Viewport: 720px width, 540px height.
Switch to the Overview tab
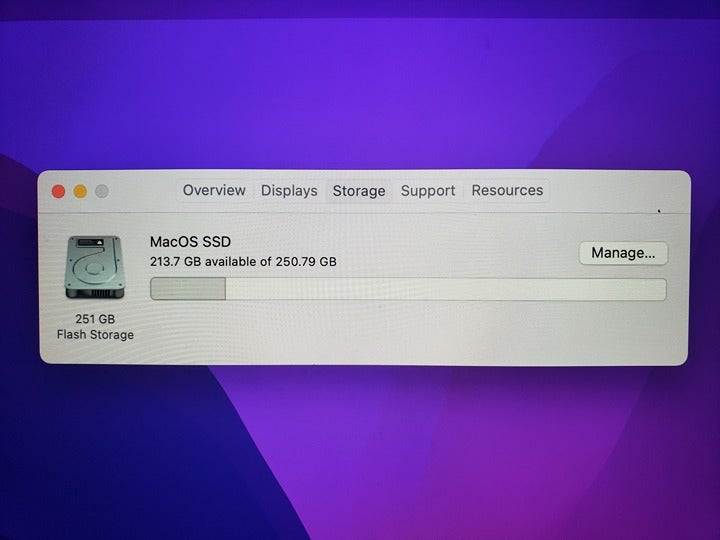point(214,190)
